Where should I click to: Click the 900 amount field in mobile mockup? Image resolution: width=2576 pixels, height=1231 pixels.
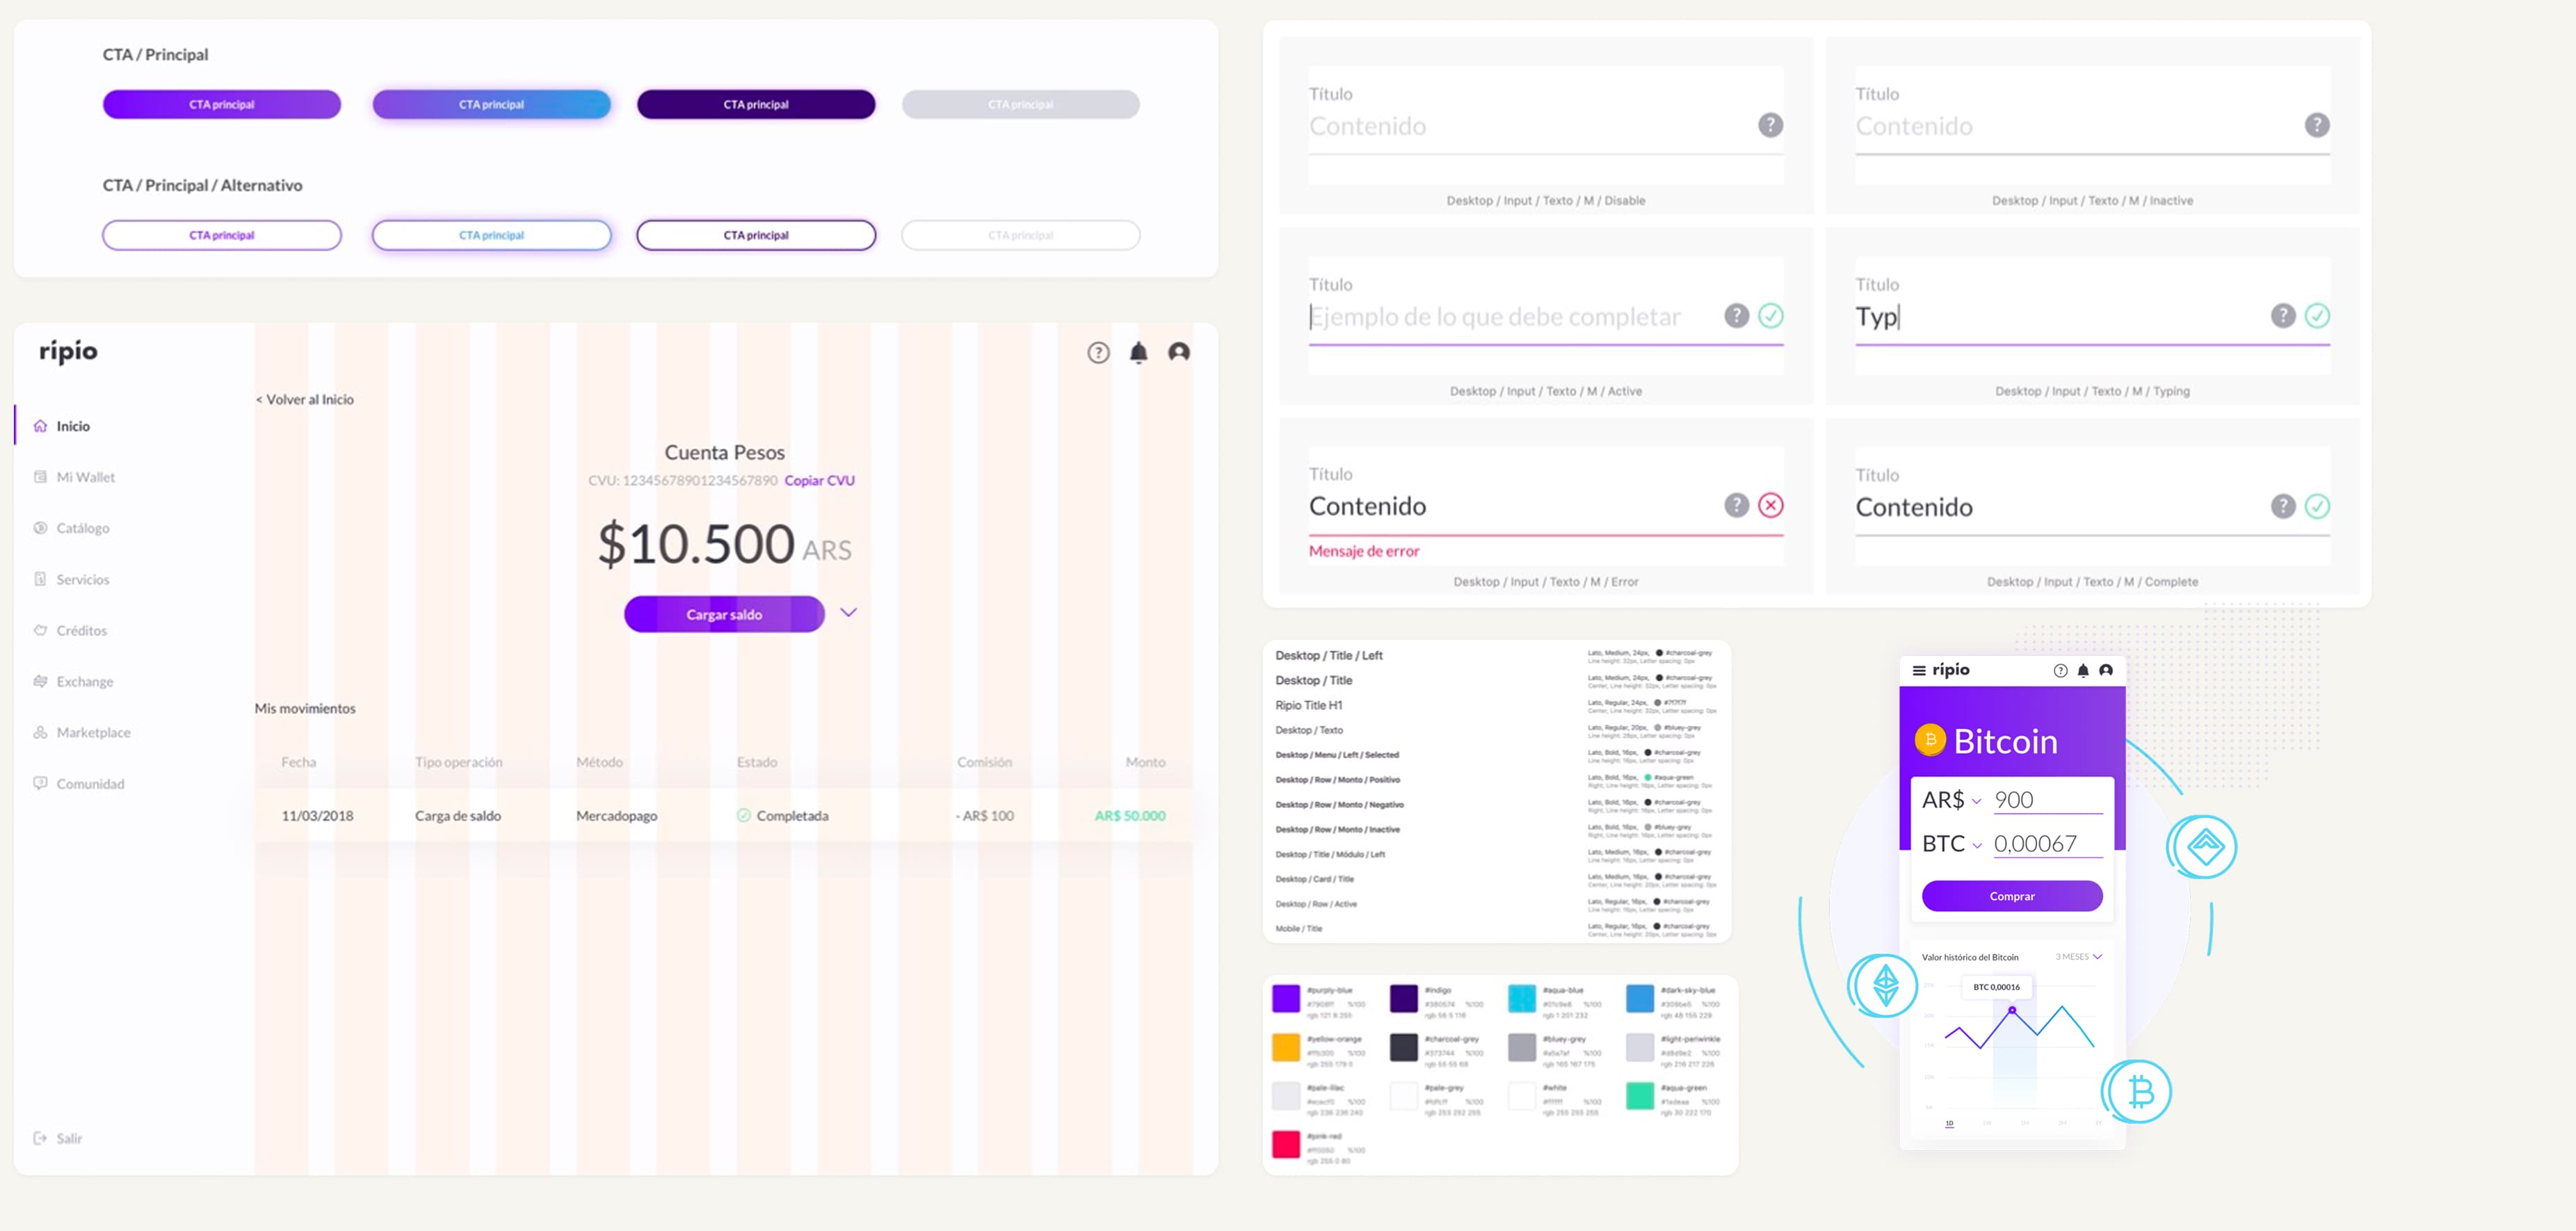[x=2047, y=800]
